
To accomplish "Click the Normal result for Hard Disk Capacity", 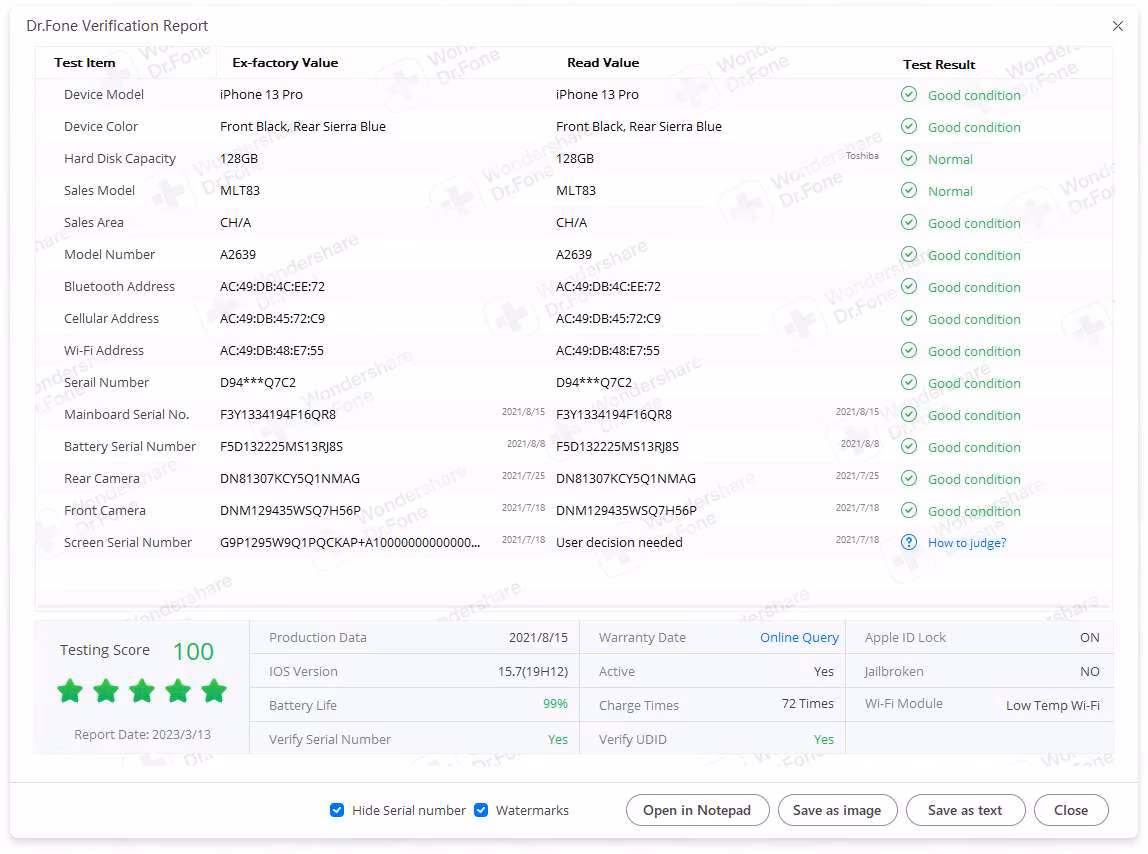I will coord(950,160).
